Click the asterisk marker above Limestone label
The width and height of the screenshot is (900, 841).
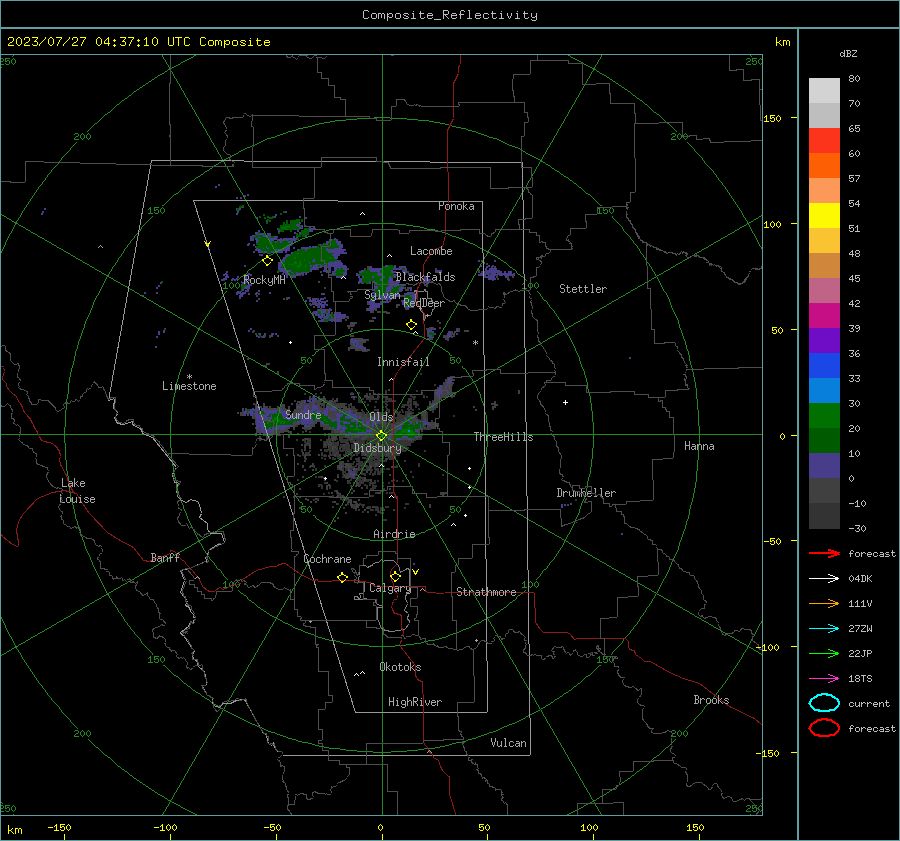pos(189,377)
